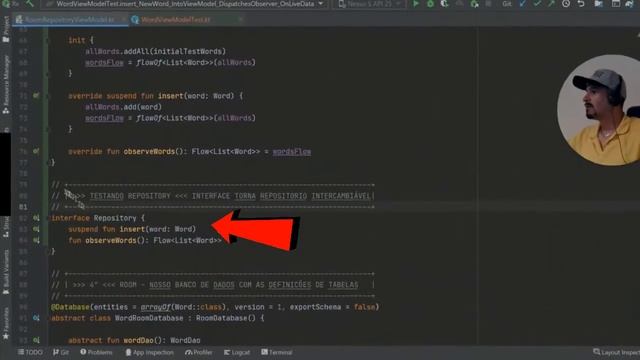Click the Debug bug icon
Image resolution: width=640 pixels, height=360 pixels.
430,4
